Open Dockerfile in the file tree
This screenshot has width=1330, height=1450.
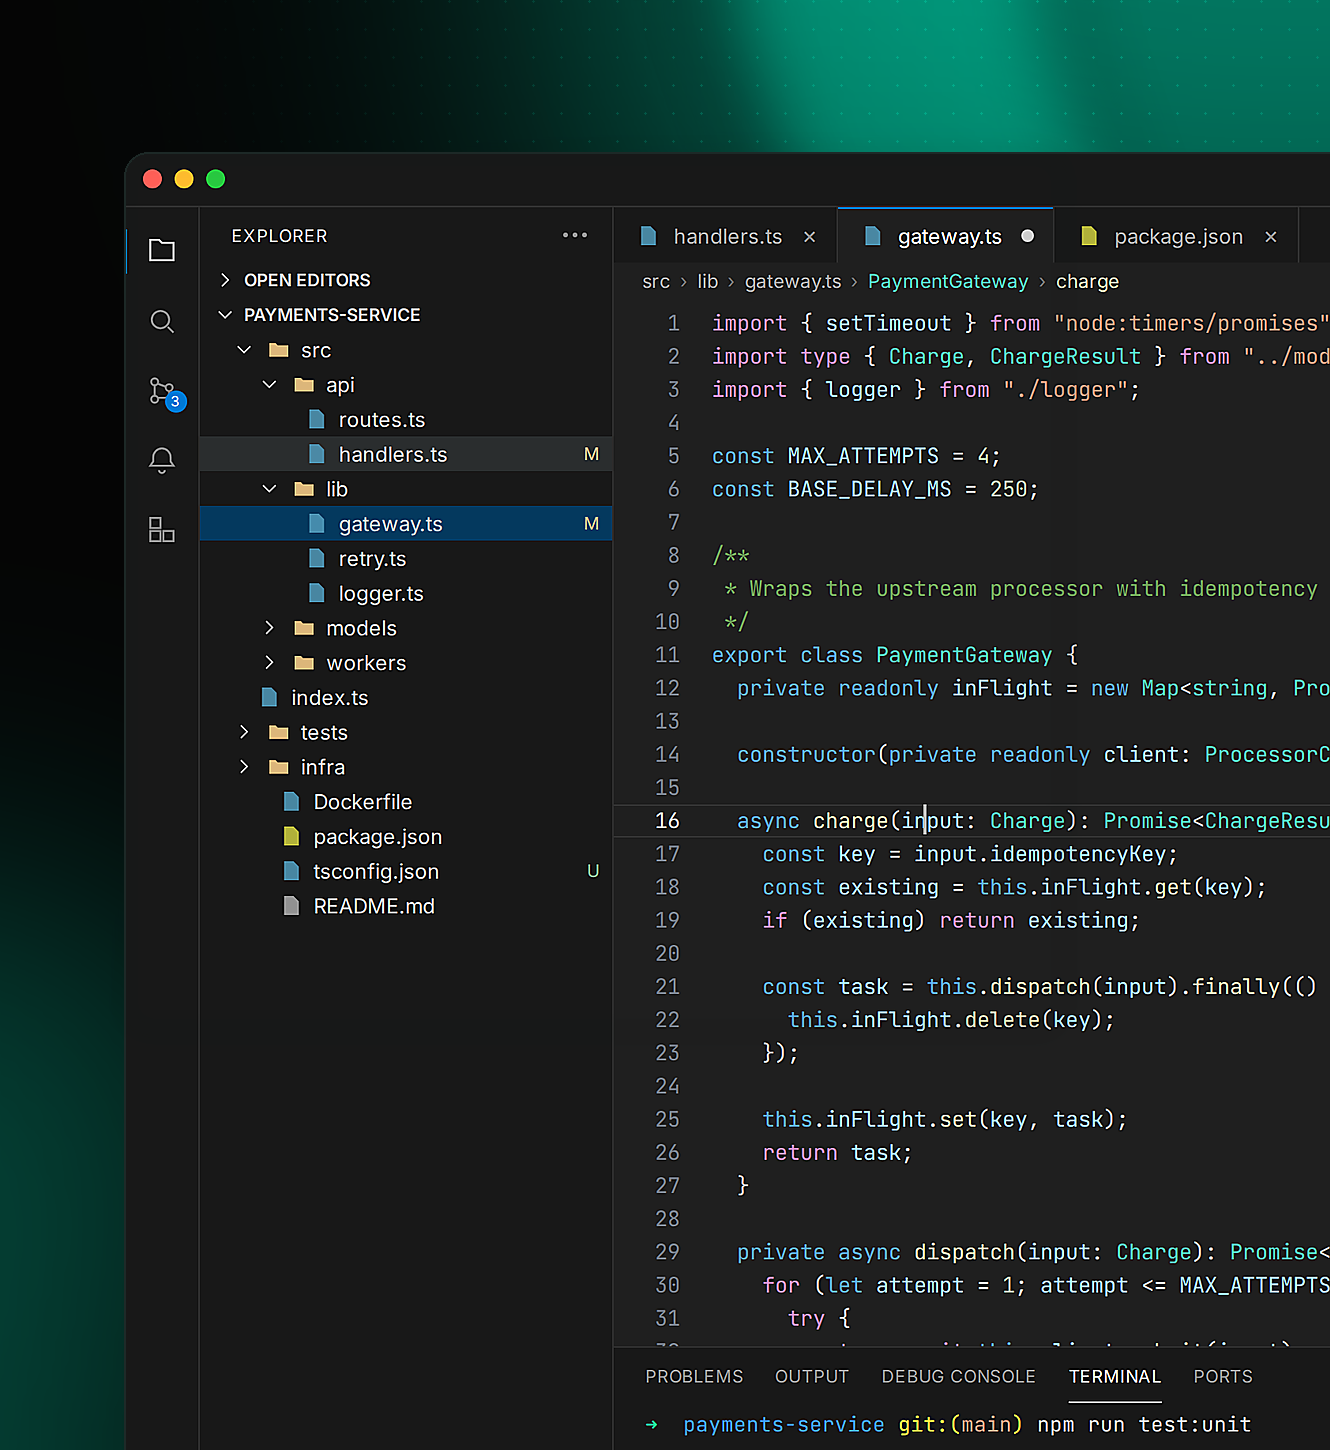tap(406, 801)
